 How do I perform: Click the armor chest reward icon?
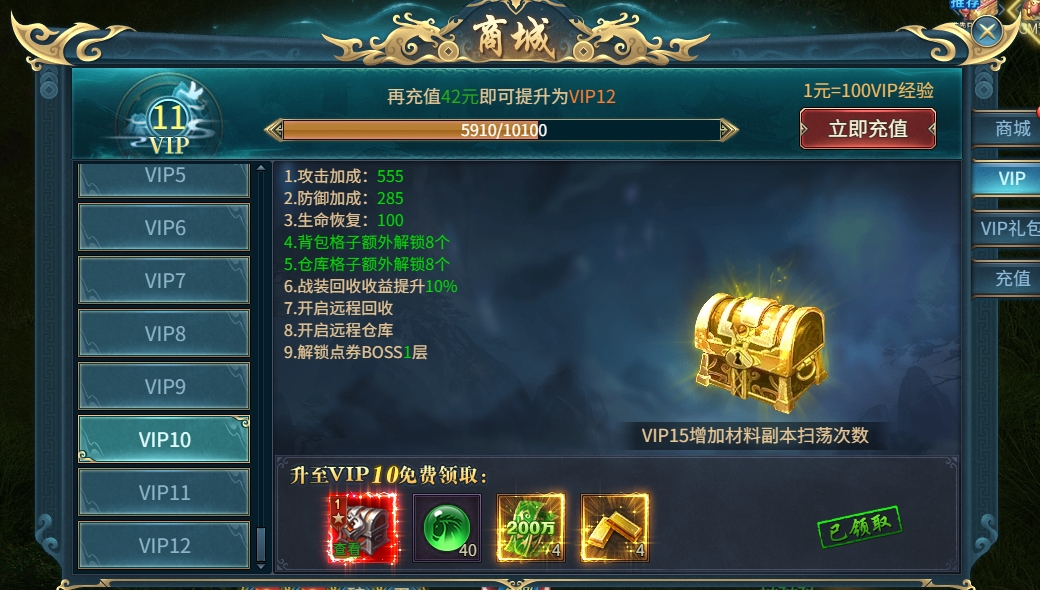pyautogui.click(x=363, y=528)
